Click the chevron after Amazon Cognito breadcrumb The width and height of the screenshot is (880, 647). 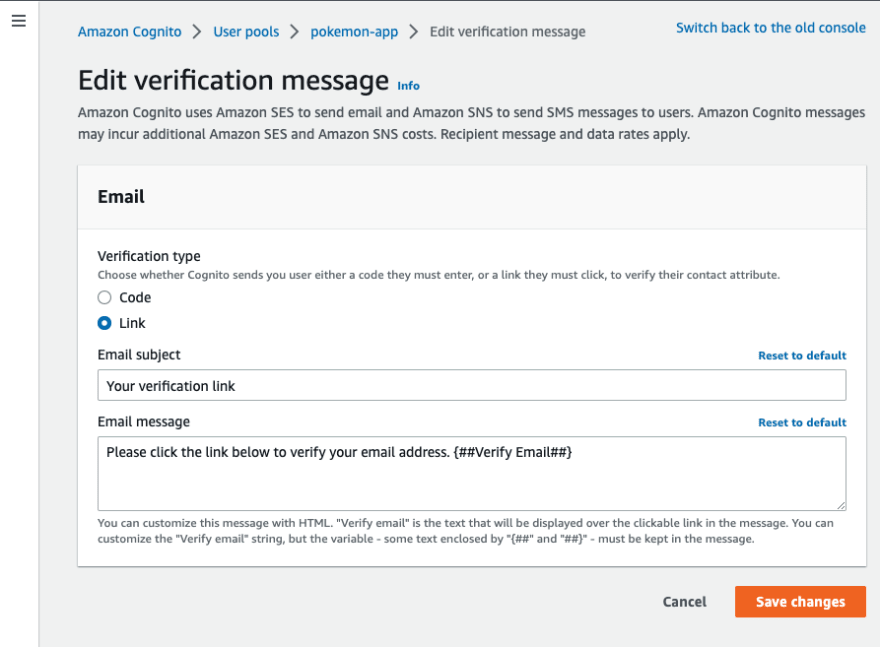click(x=197, y=32)
